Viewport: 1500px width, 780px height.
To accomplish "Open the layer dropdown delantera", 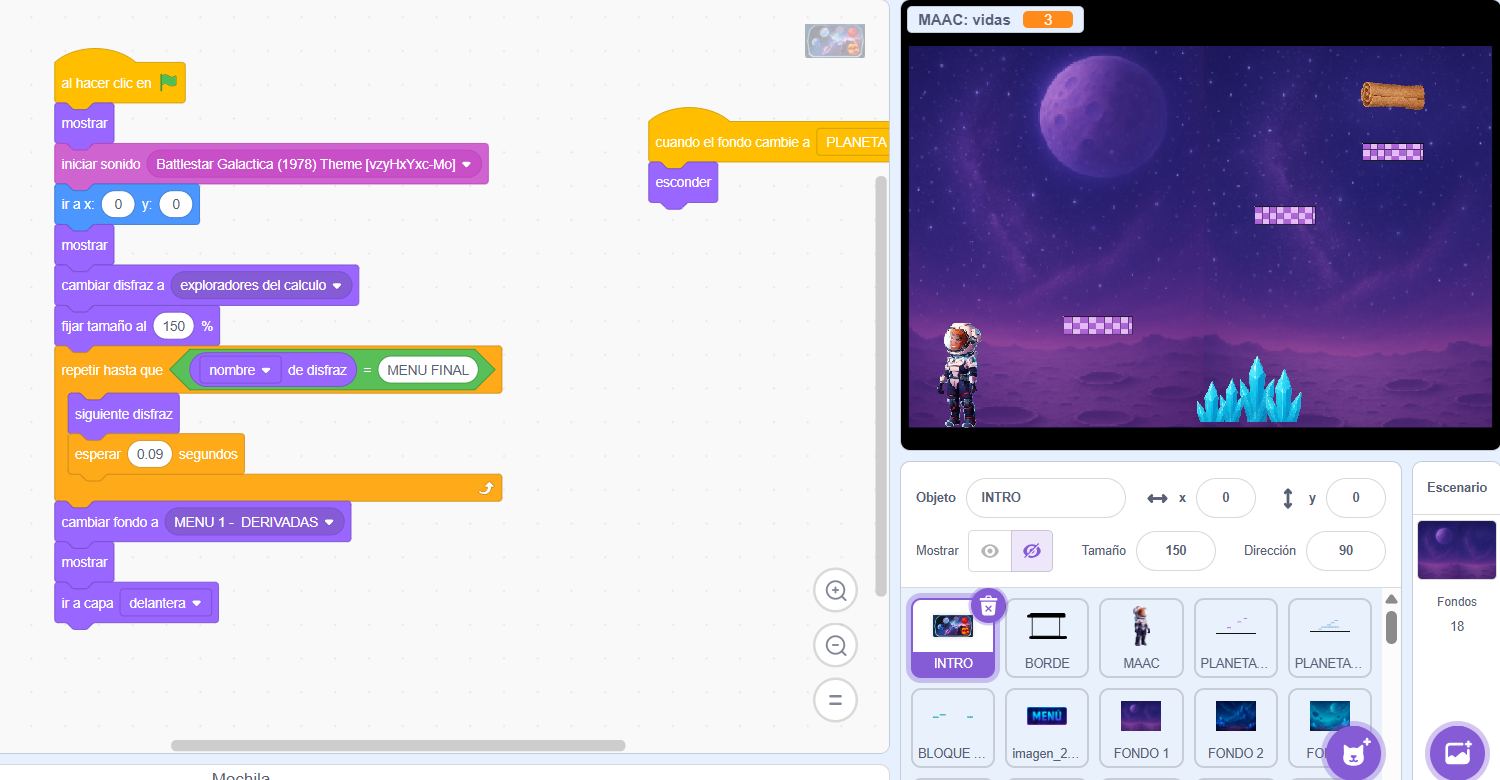I will coord(196,603).
